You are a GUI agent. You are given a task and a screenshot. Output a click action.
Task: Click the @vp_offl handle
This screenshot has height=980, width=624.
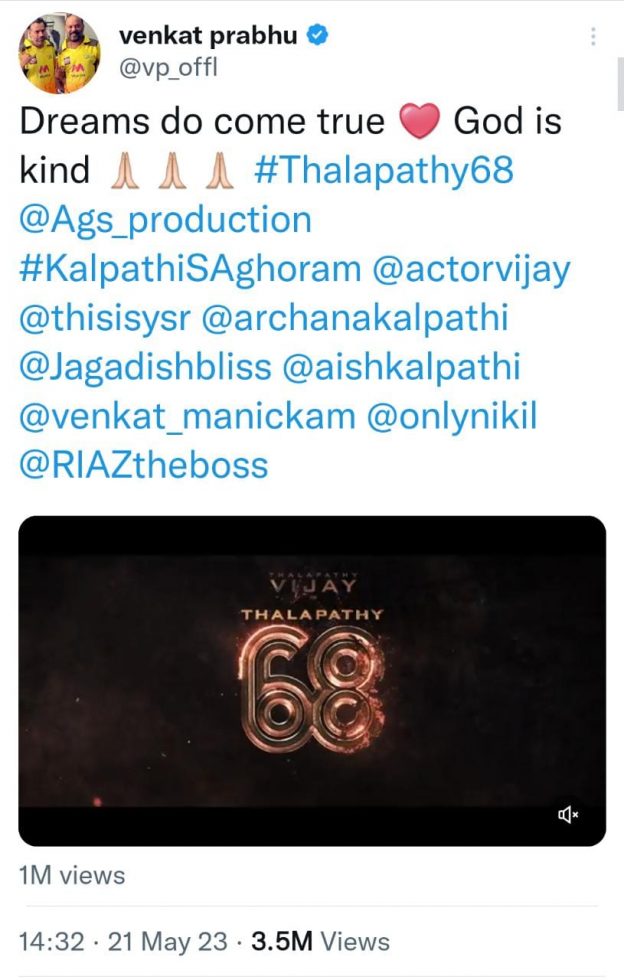coord(168,67)
